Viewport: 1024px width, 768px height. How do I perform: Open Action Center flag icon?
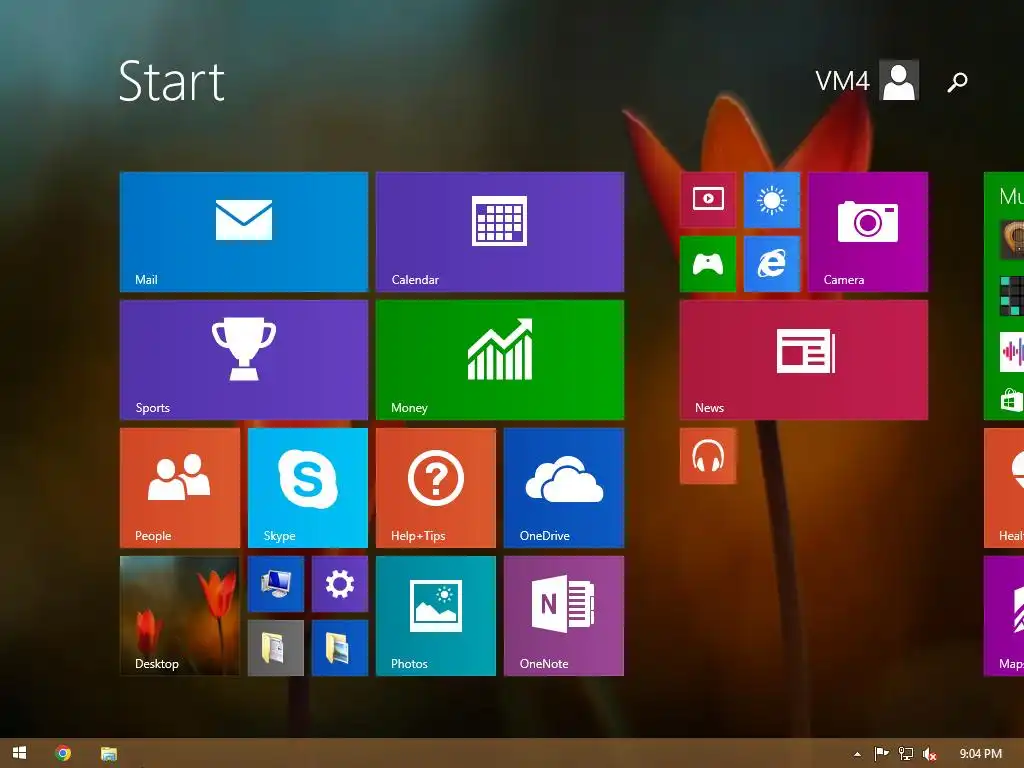pos(882,754)
